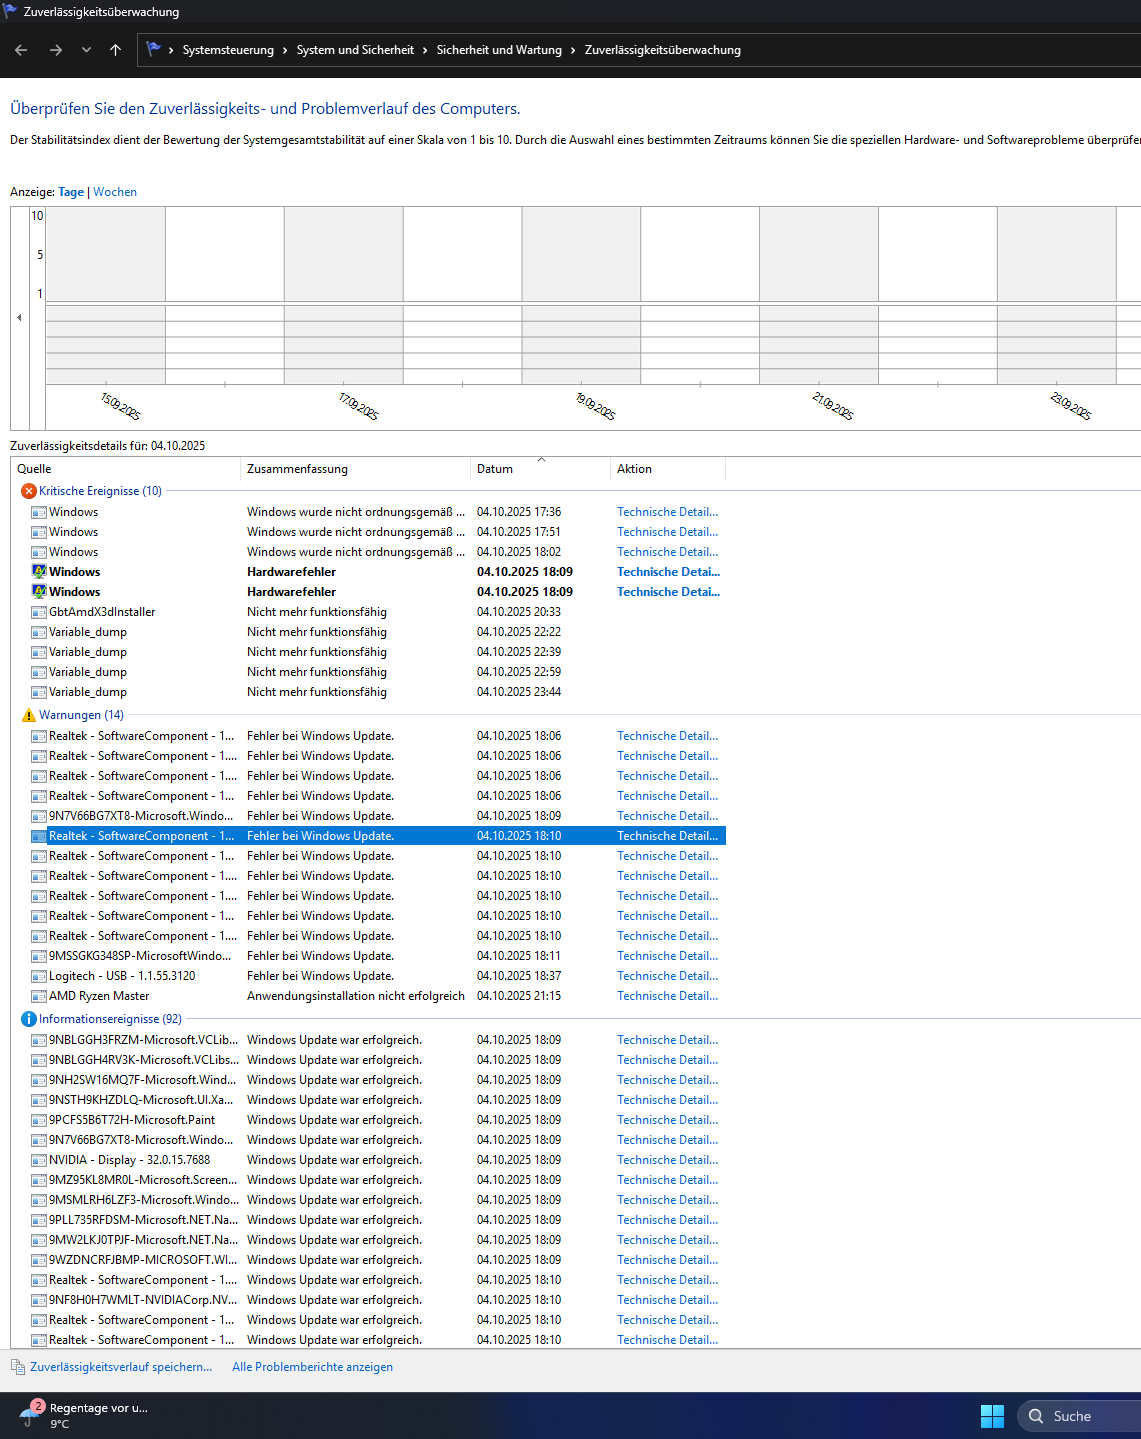This screenshot has height=1439, width=1141.
Task: Click the icon of the 9MSSGKG348SP-MicrosoftWindo row
Action: 39,956
